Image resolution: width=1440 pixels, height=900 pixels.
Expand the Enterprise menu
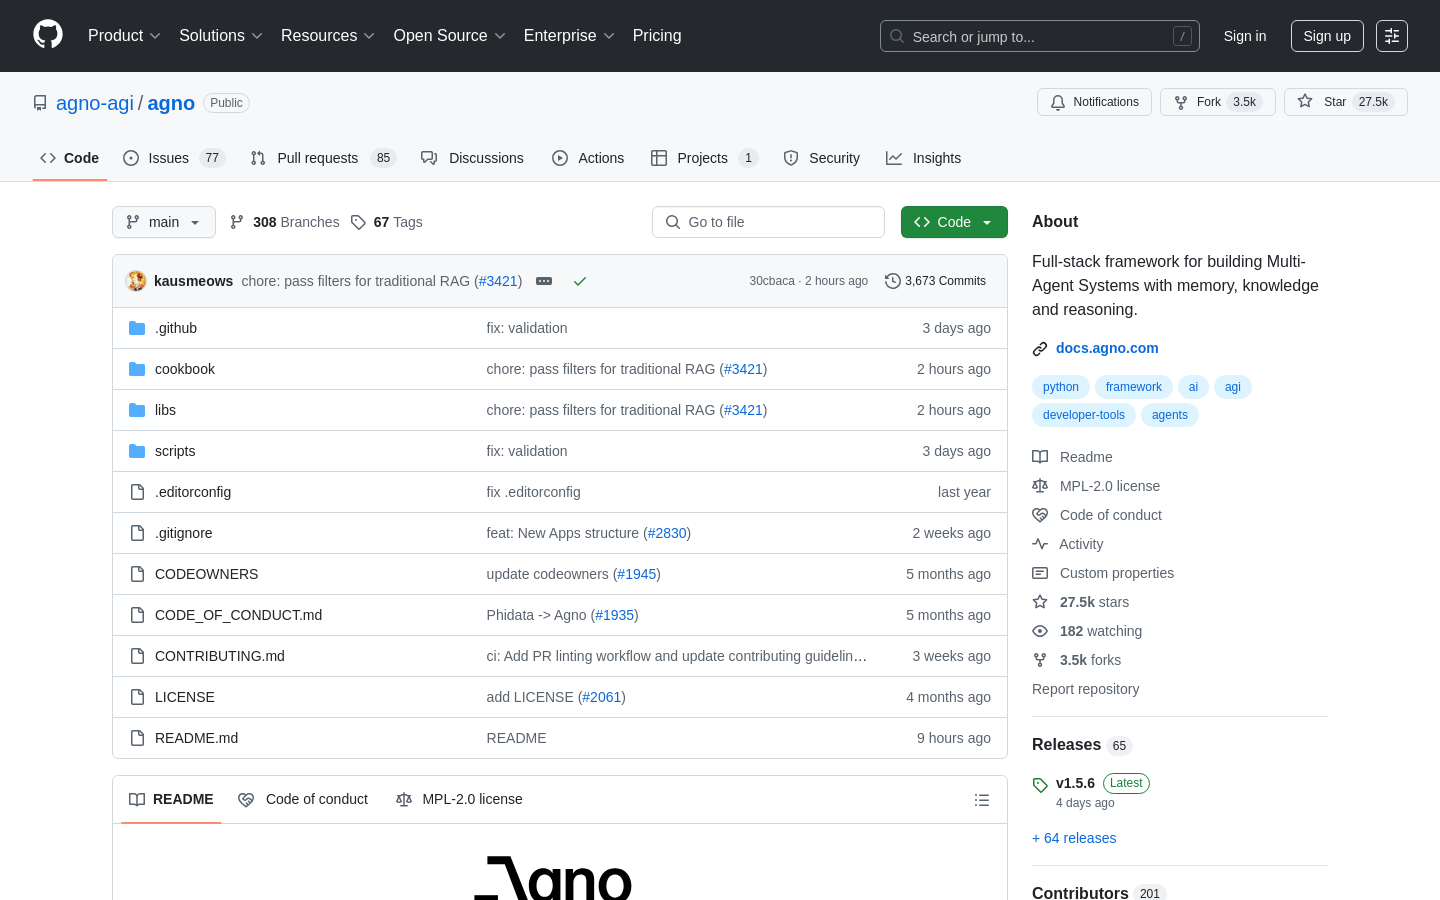[569, 36]
